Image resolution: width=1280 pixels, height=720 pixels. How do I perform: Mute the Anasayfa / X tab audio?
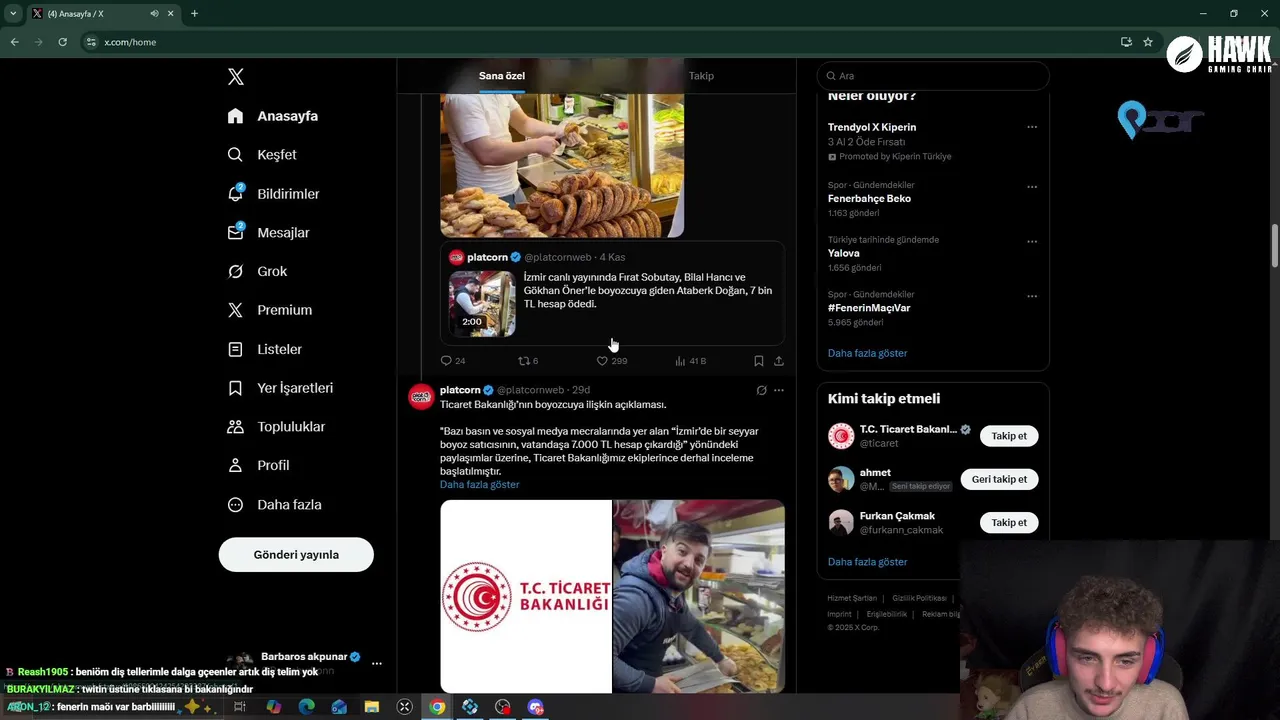pos(154,14)
